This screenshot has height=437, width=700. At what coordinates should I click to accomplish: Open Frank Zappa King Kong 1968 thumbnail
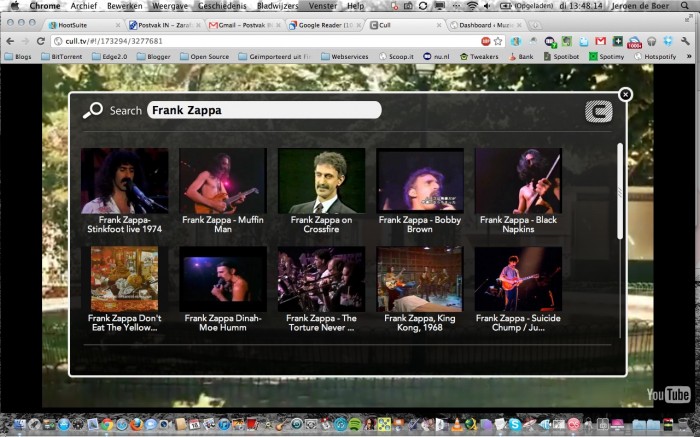(x=420, y=279)
